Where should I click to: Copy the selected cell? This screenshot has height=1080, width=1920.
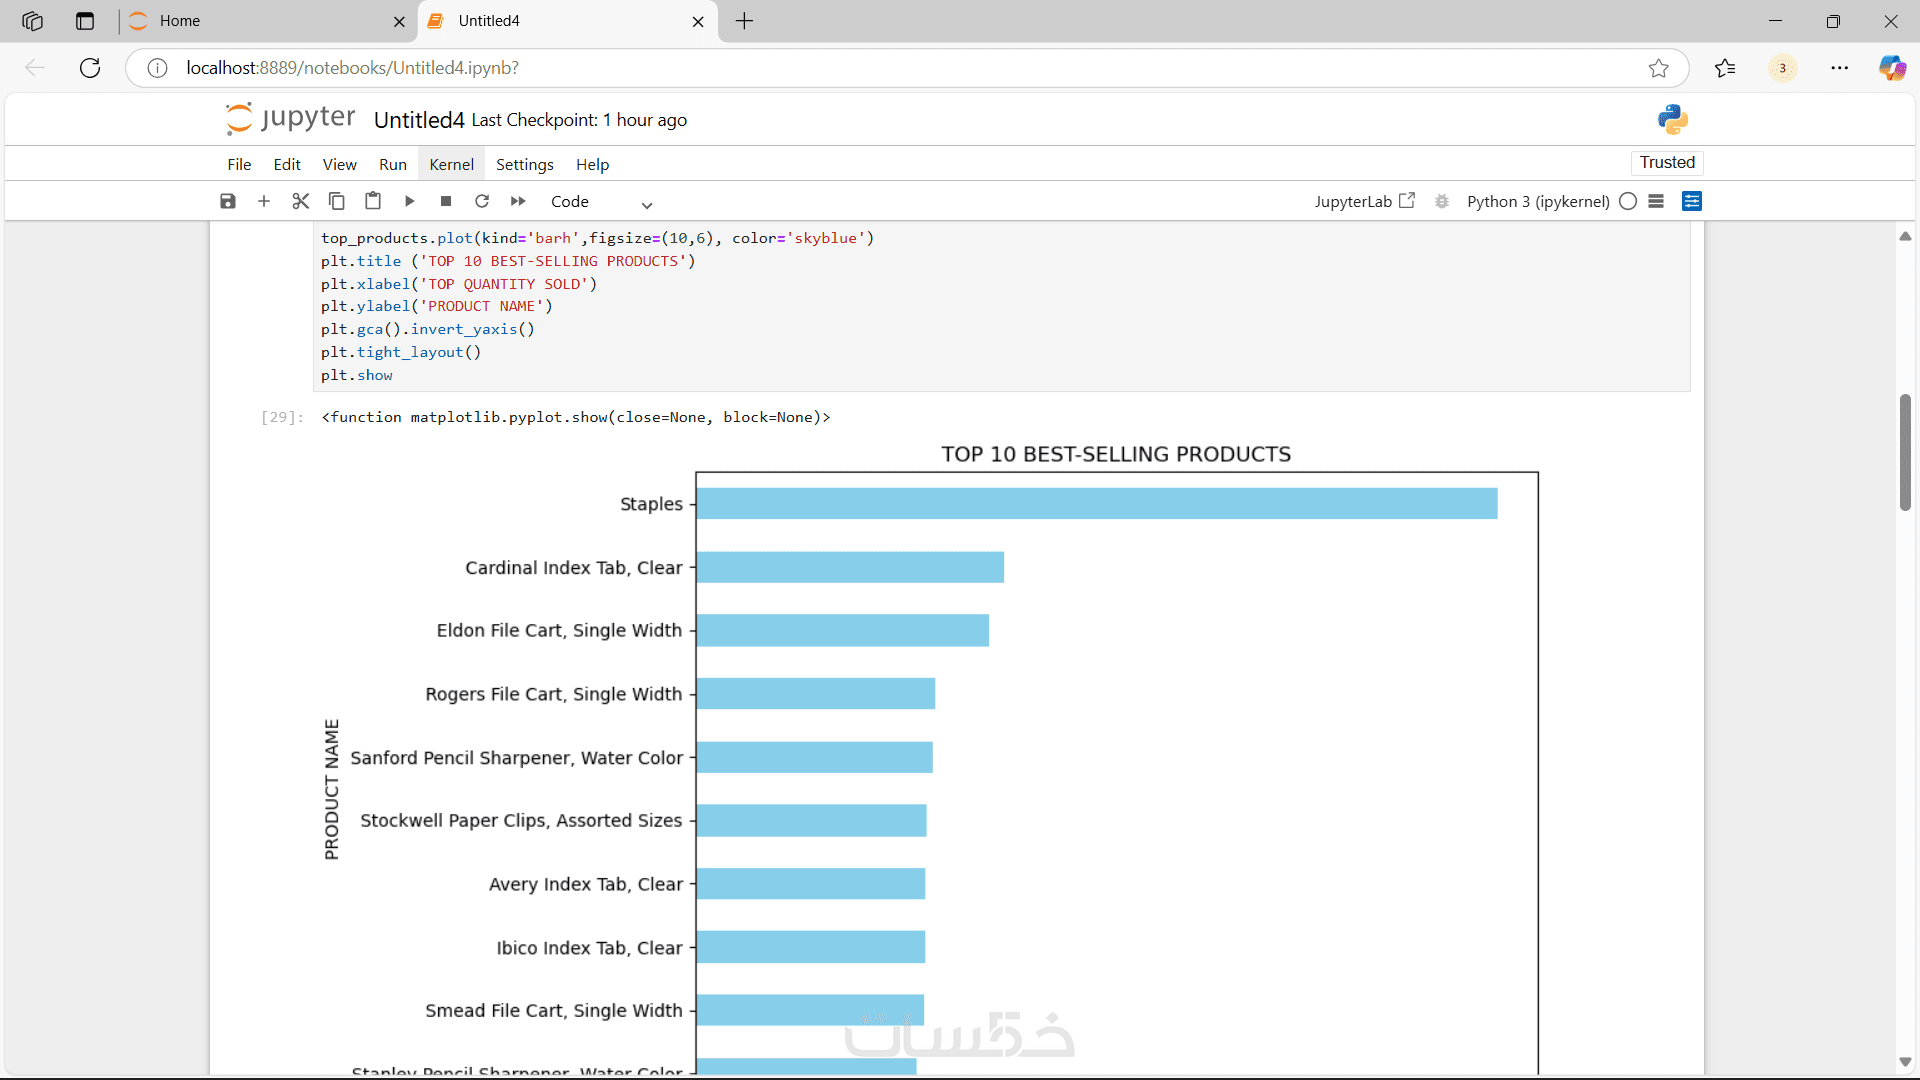pyautogui.click(x=337, y=201)
